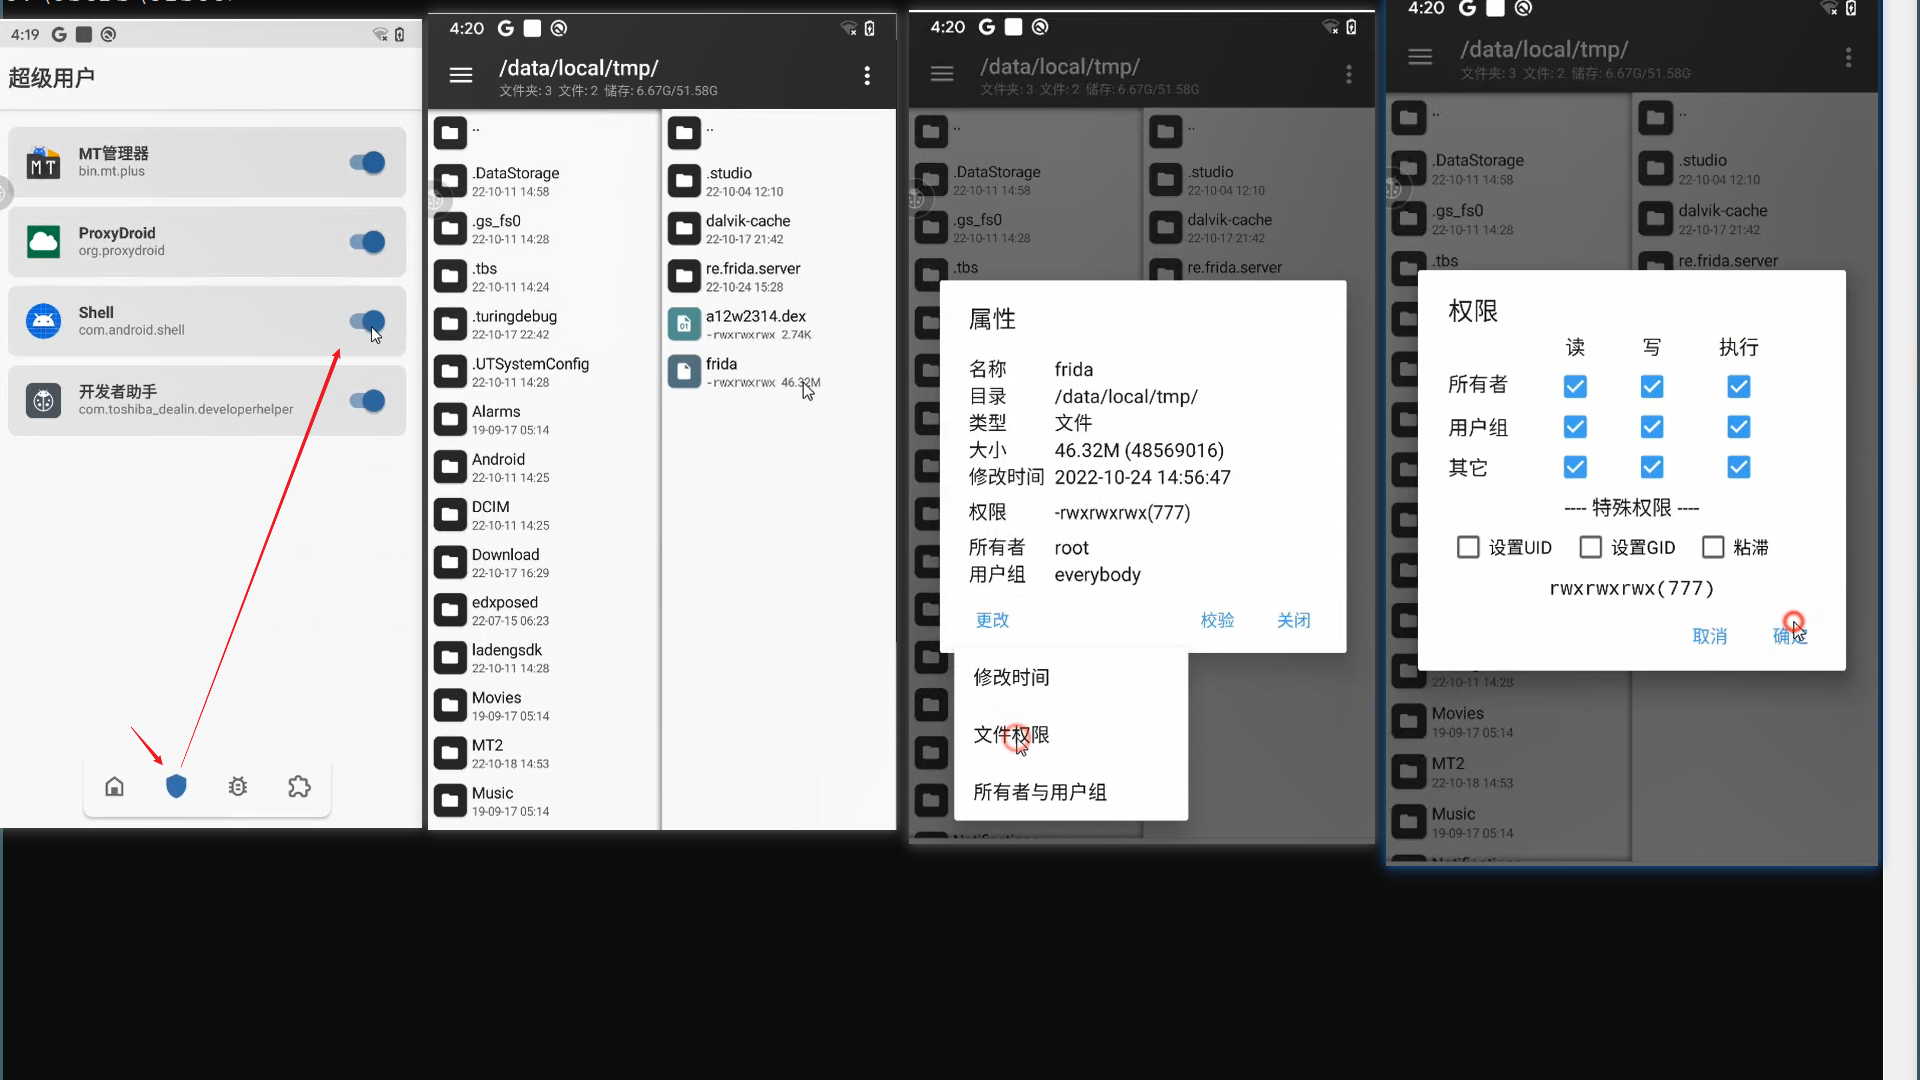Viewport: 1920px width, 1080px height.
Task: Select the a12w2314.dex file icon
Action: pyautogui.click(x=684, y=324)
